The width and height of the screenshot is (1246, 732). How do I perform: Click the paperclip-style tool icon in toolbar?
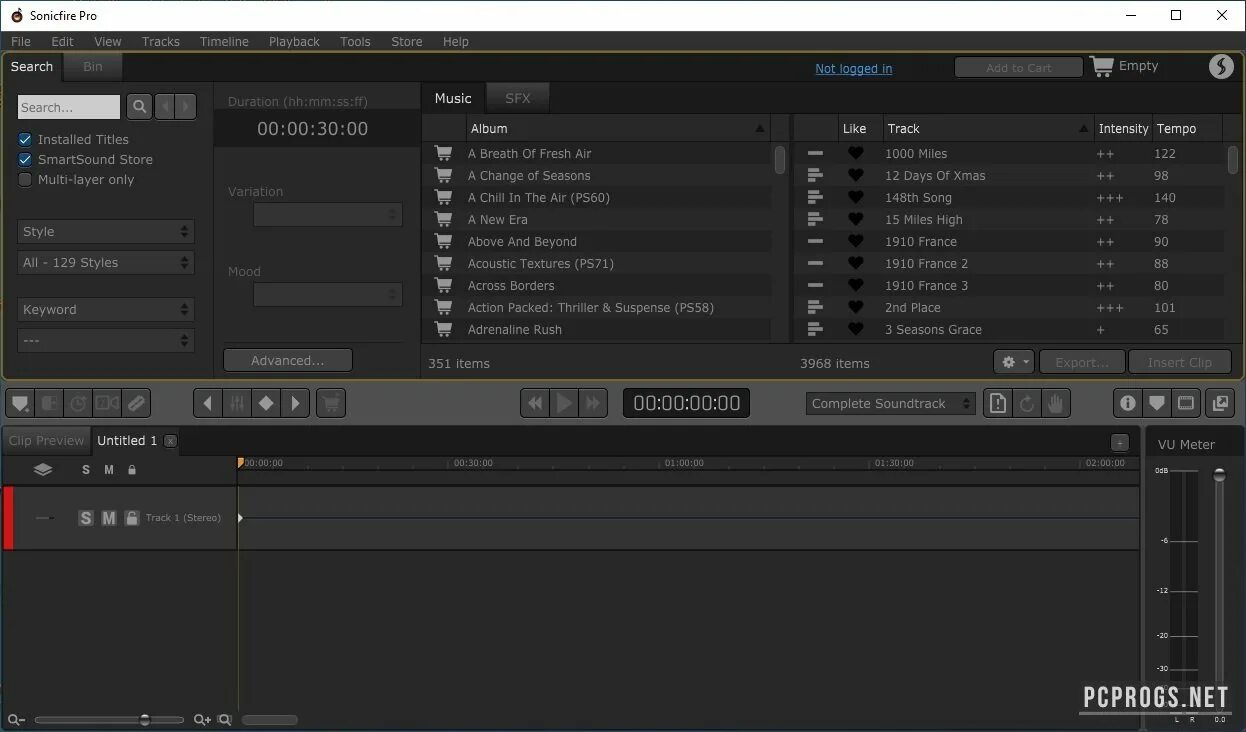coord(136,403)
